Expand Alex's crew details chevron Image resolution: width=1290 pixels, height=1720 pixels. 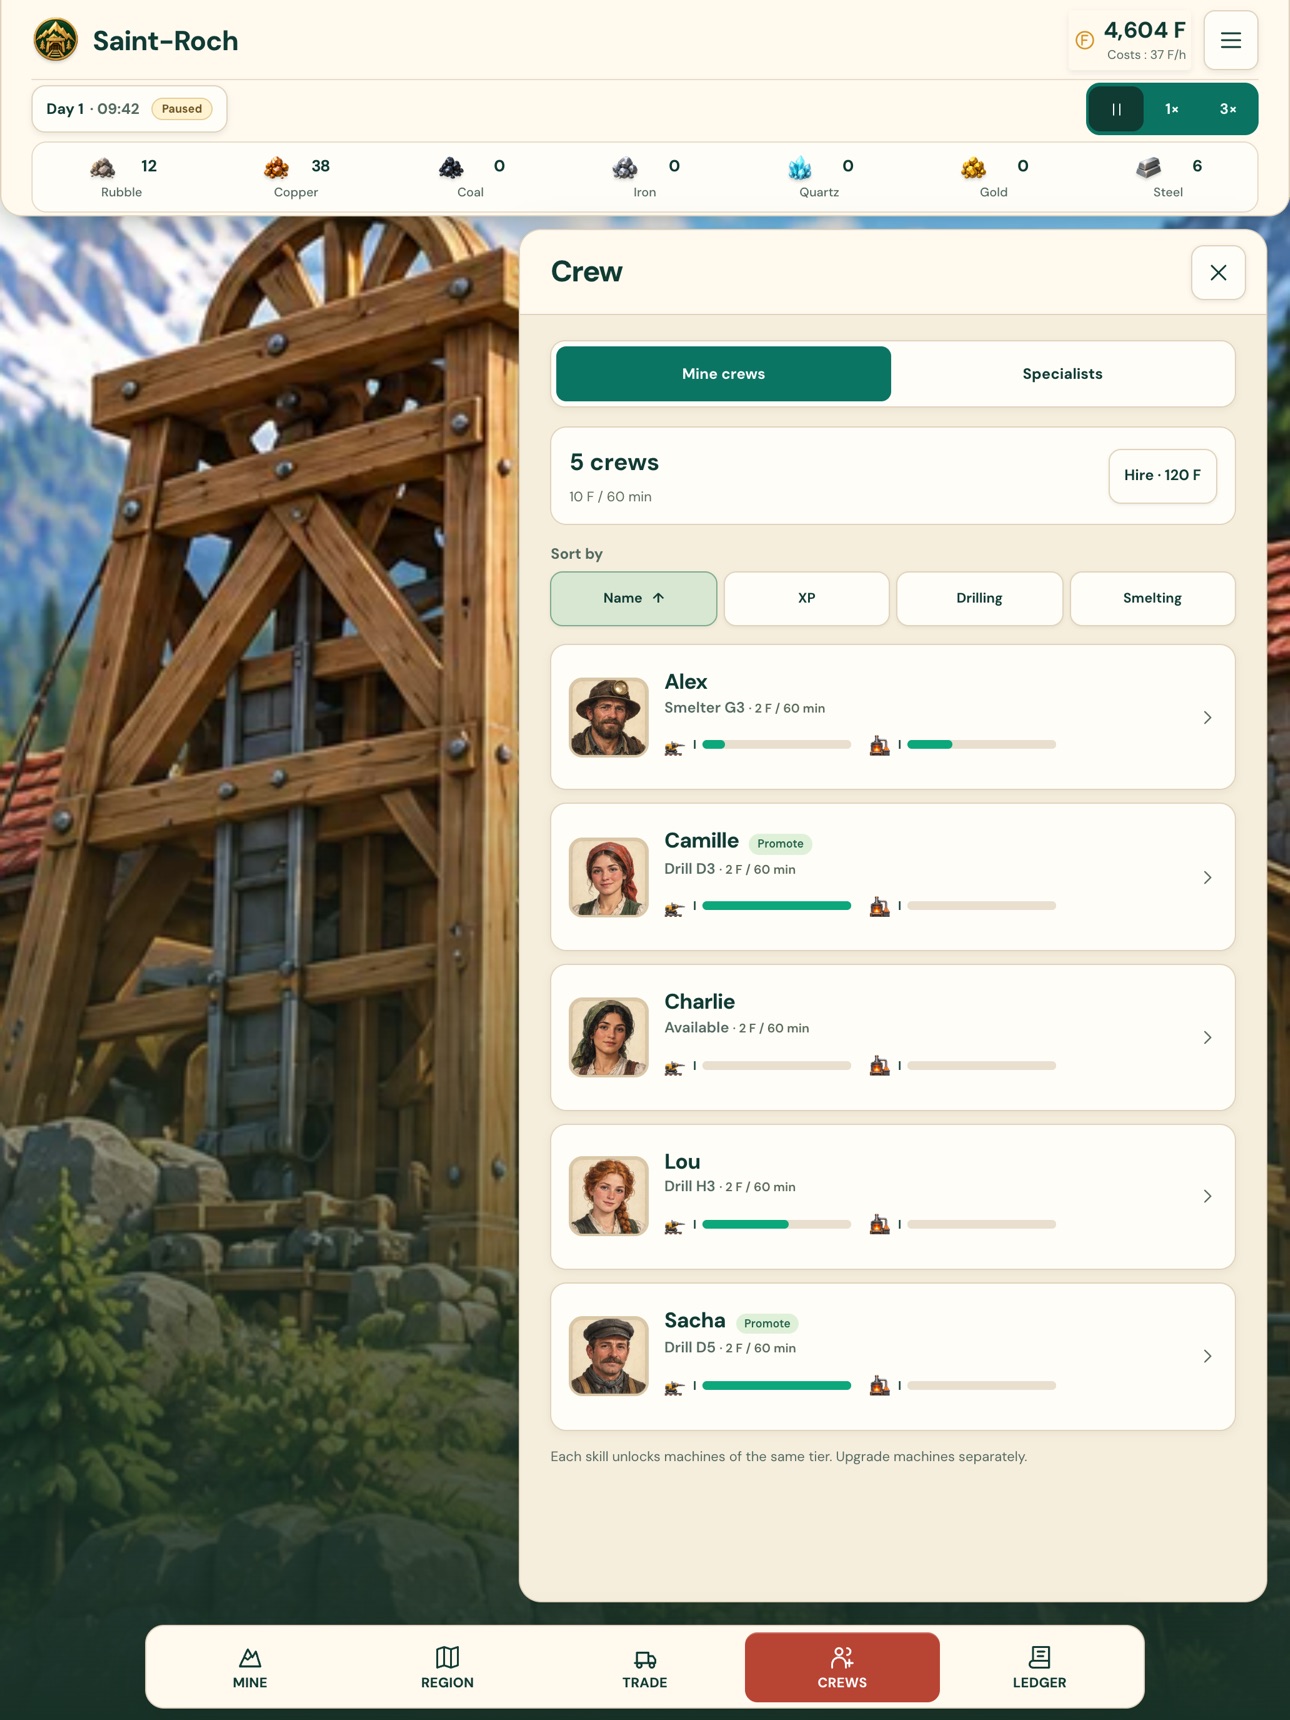[1207, 718]
